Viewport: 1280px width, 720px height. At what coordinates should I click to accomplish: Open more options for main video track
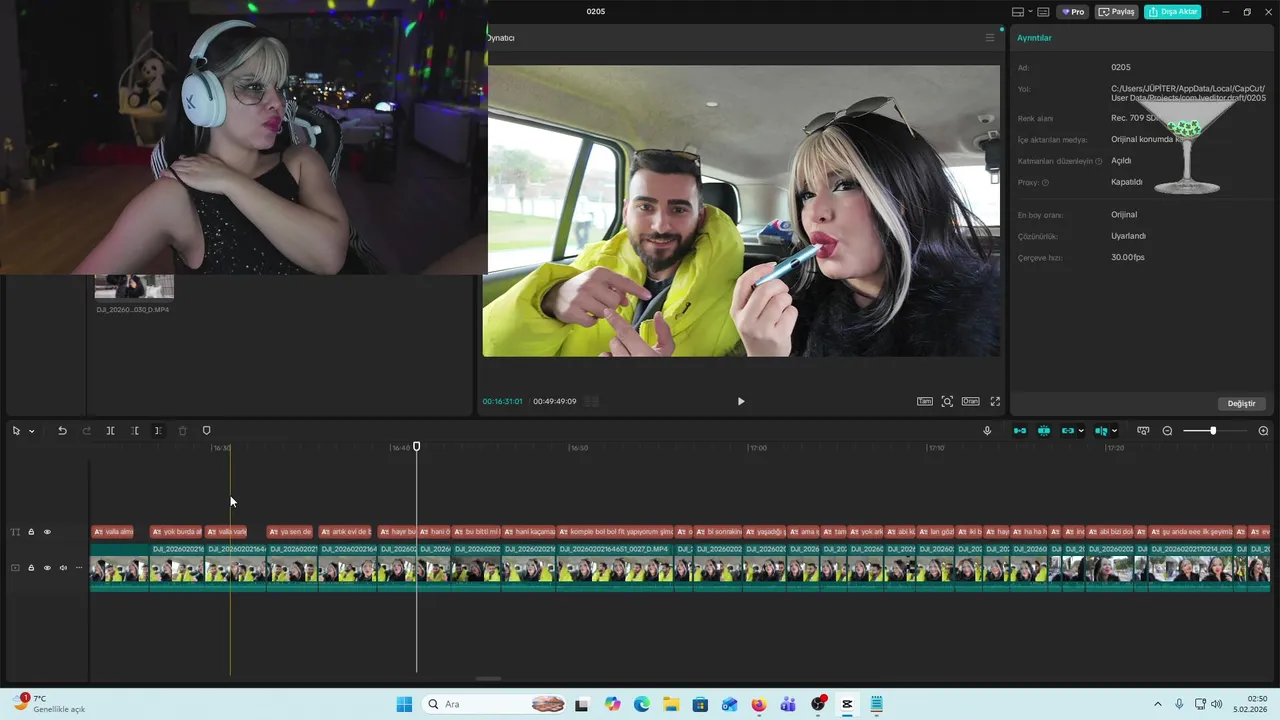79,568
